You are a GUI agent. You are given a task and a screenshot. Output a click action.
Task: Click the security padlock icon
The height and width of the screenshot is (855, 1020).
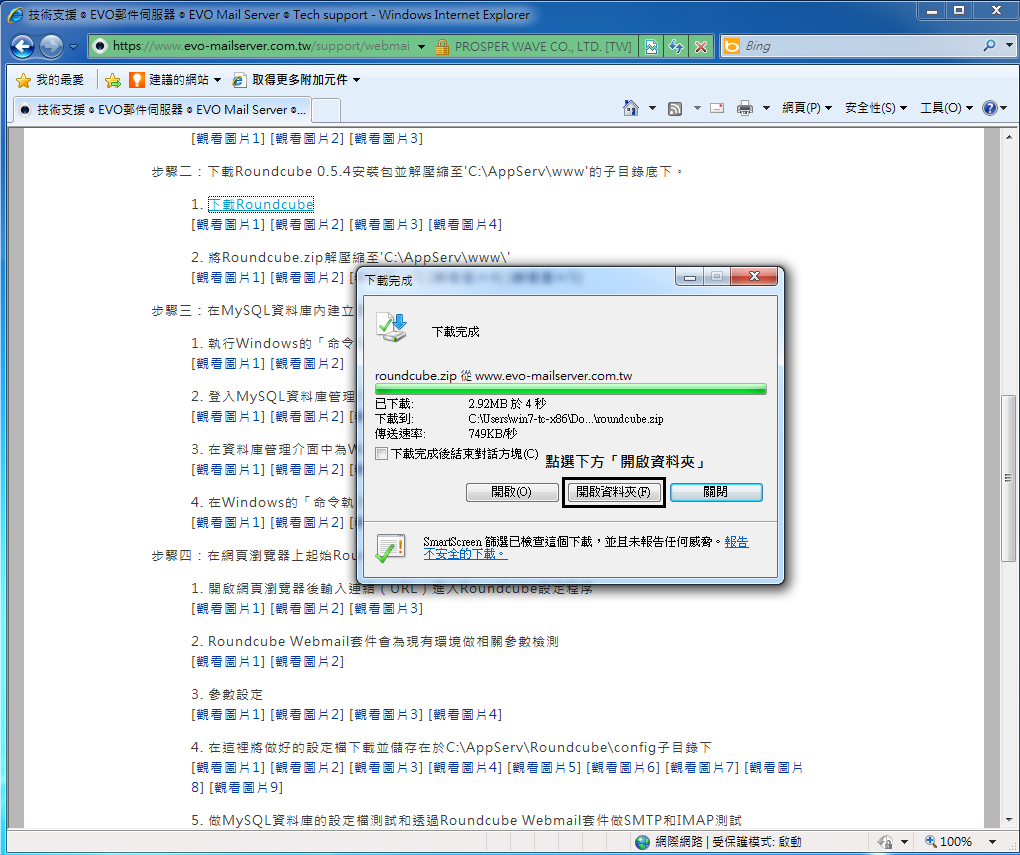pyautogui.click(x=442, y=47)
